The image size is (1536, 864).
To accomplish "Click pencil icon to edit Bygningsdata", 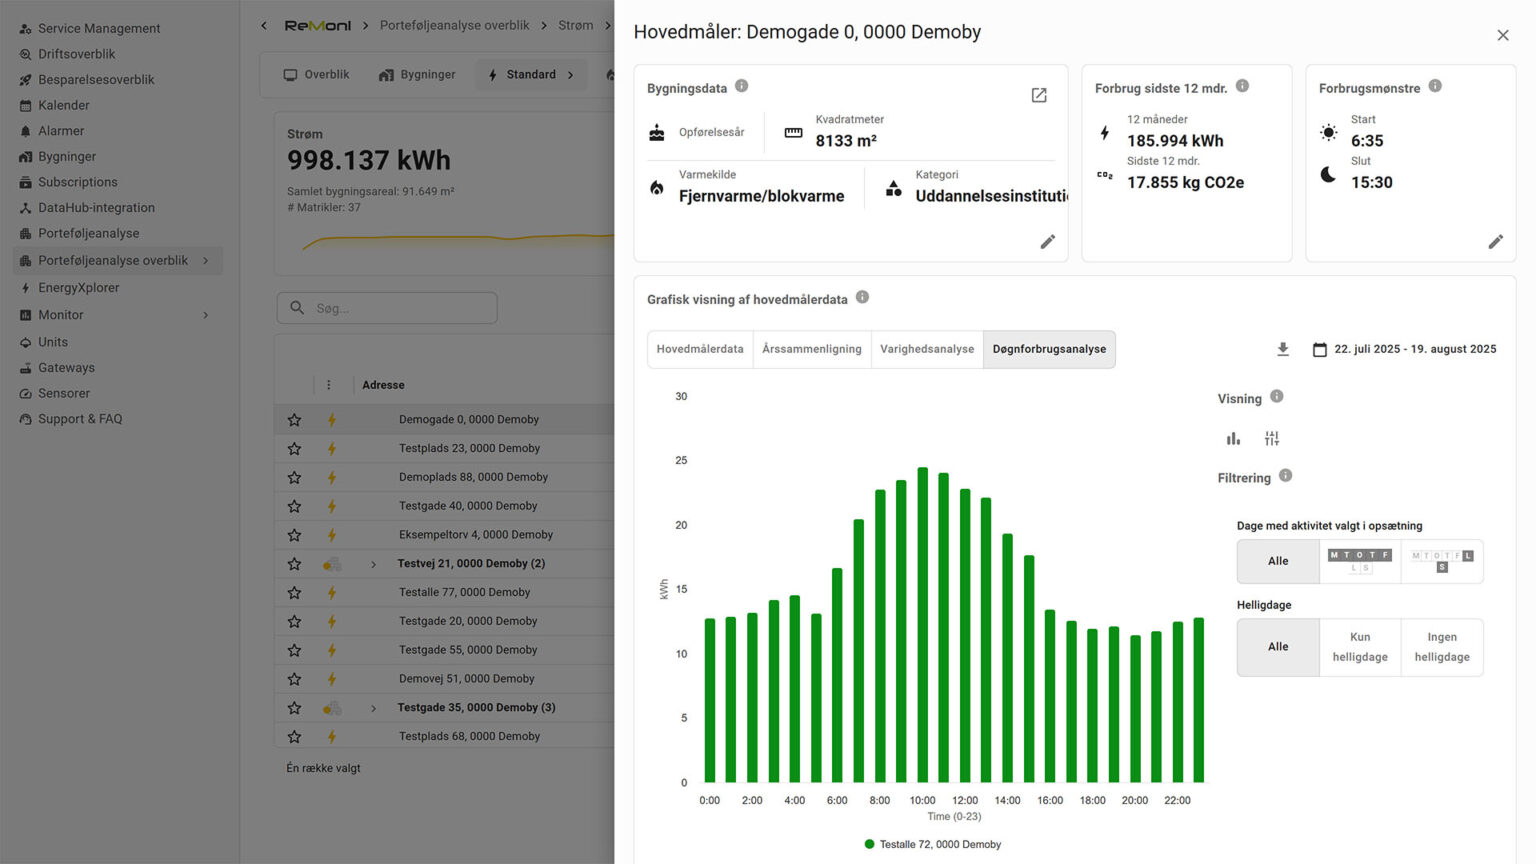I will click(1047, 242).
